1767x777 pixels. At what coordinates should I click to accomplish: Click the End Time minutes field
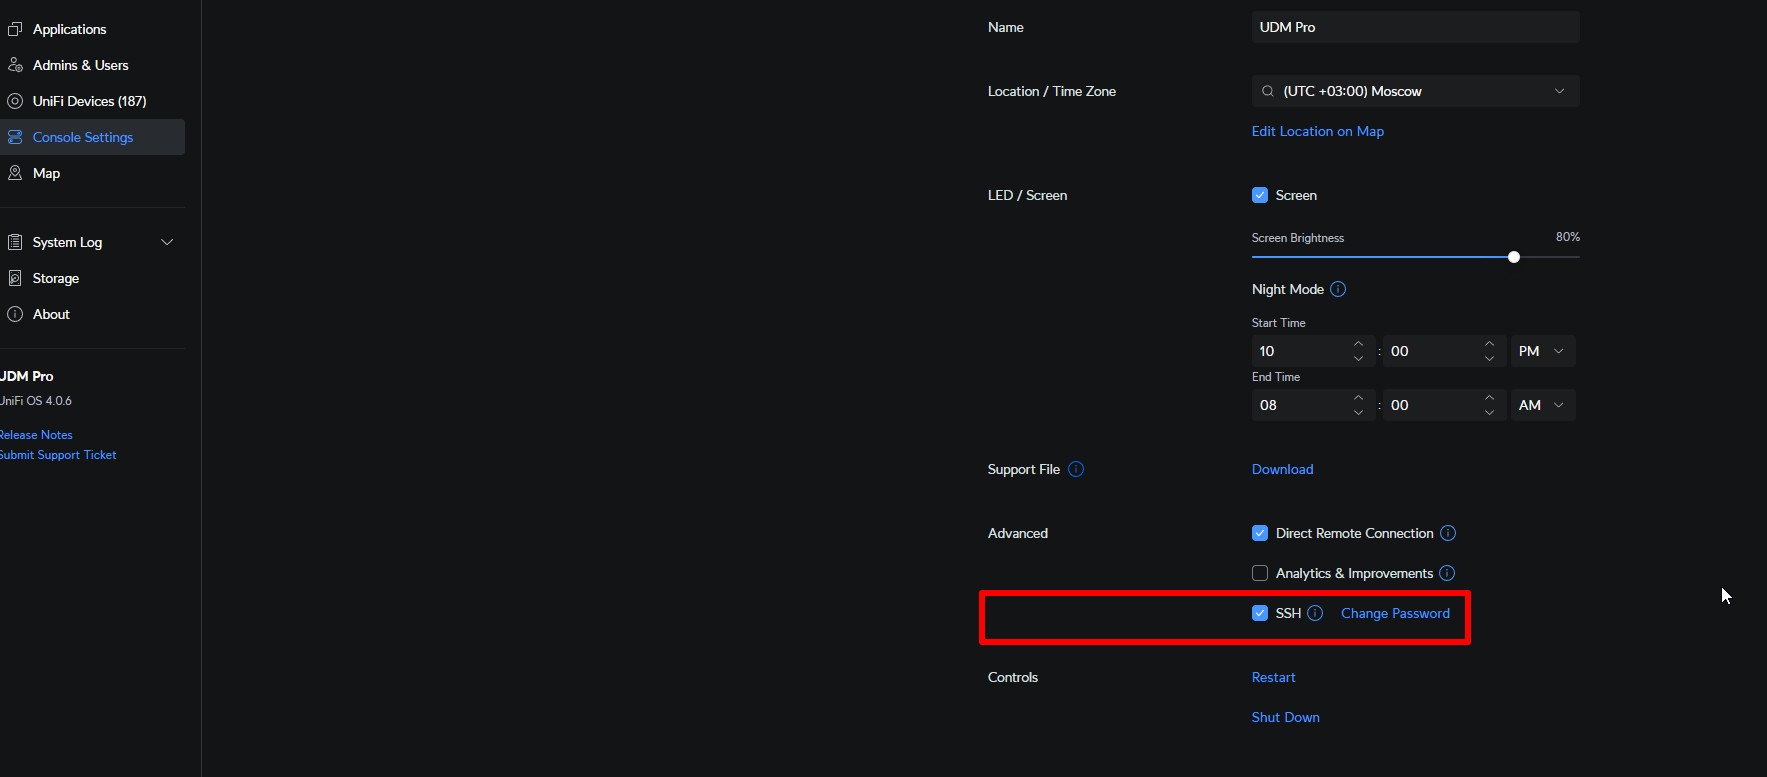[1444, 405]
